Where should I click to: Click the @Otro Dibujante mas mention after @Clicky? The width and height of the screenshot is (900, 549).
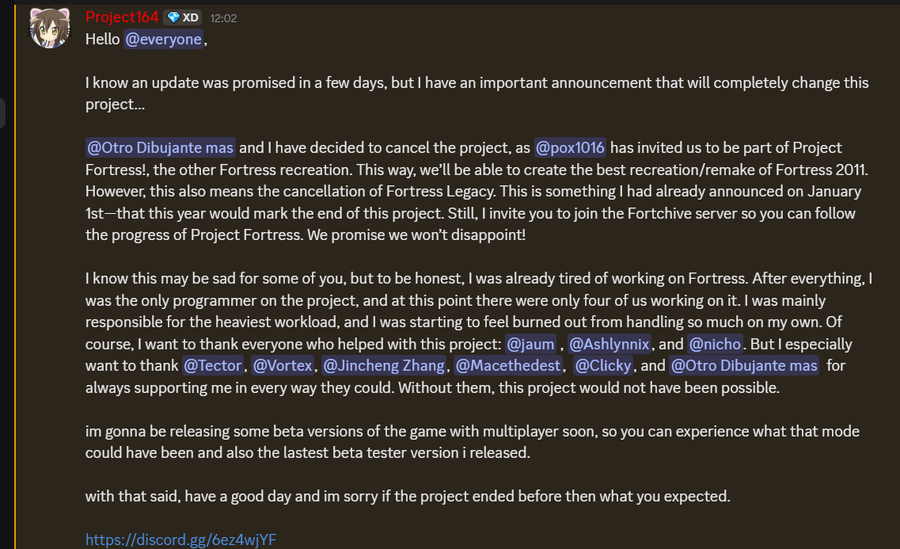click(x=744, y=366)
